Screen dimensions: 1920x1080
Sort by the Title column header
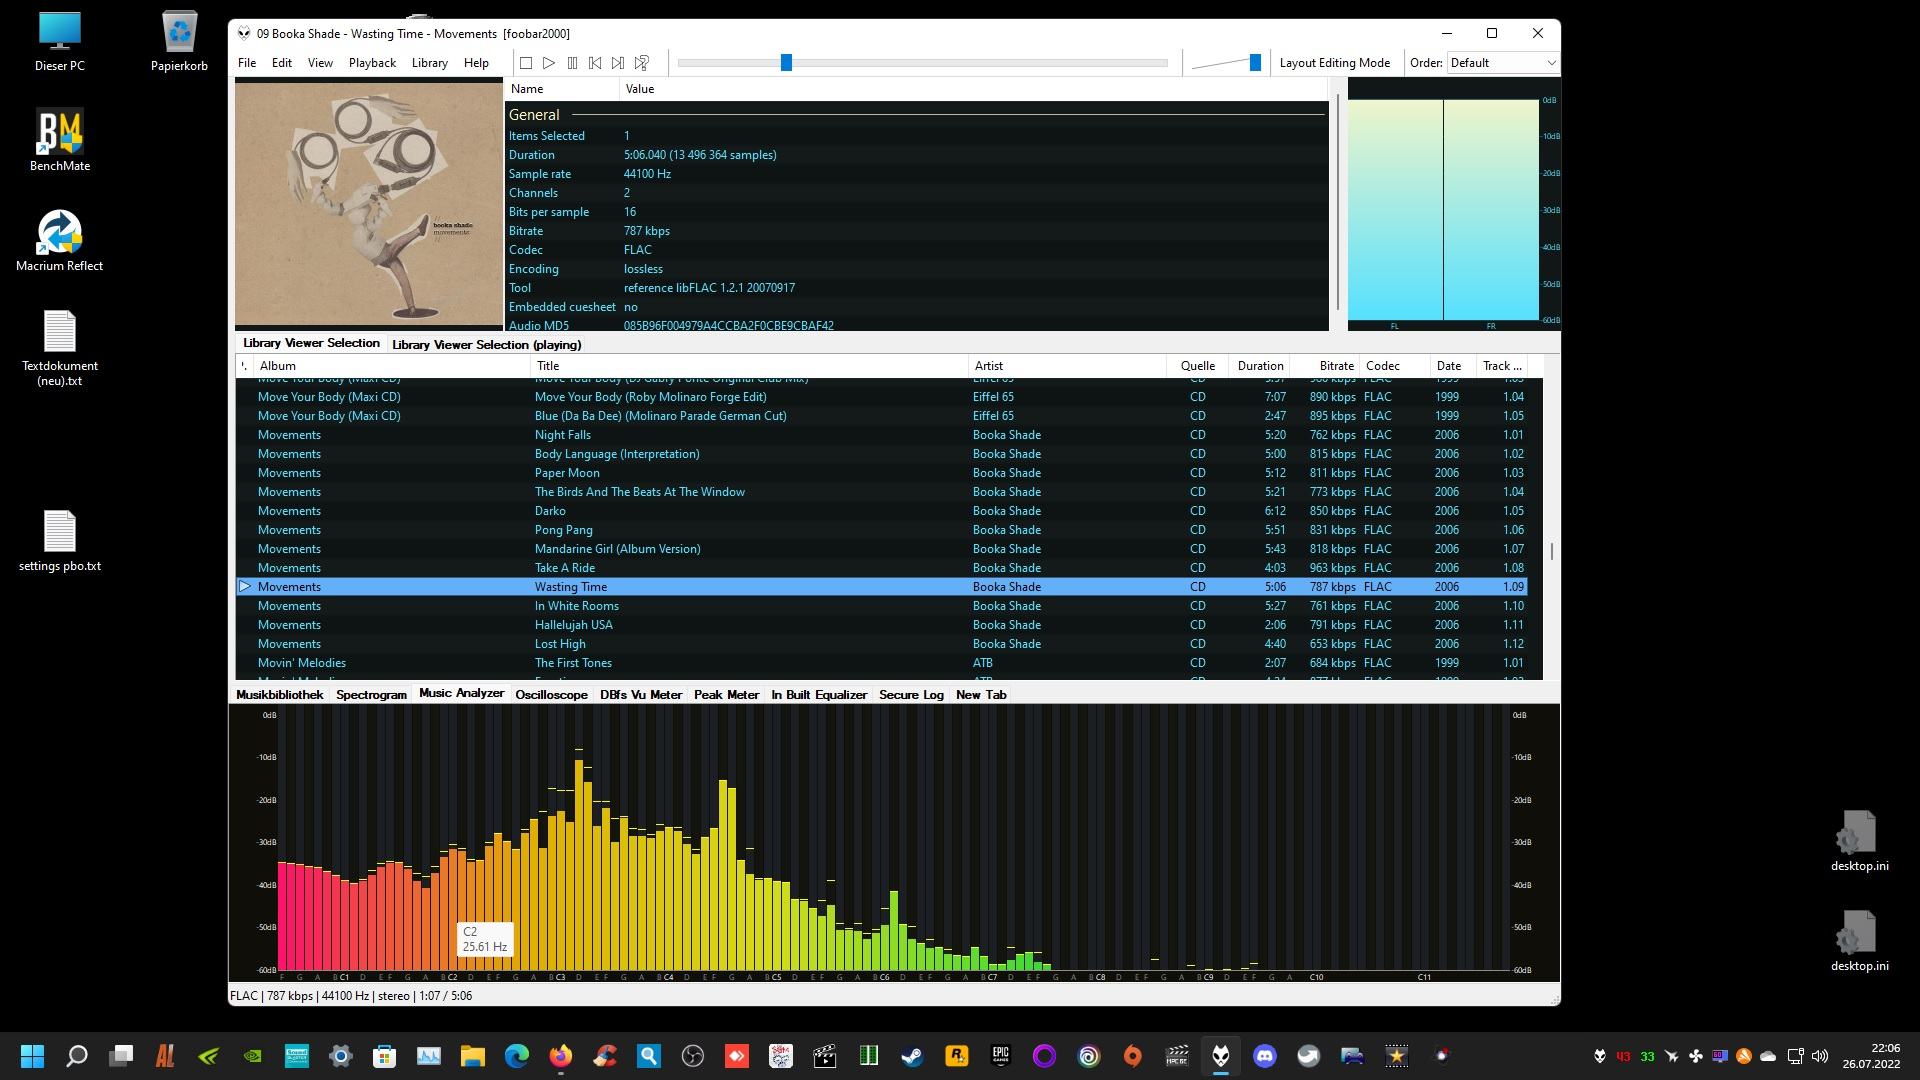click(749, 366)
